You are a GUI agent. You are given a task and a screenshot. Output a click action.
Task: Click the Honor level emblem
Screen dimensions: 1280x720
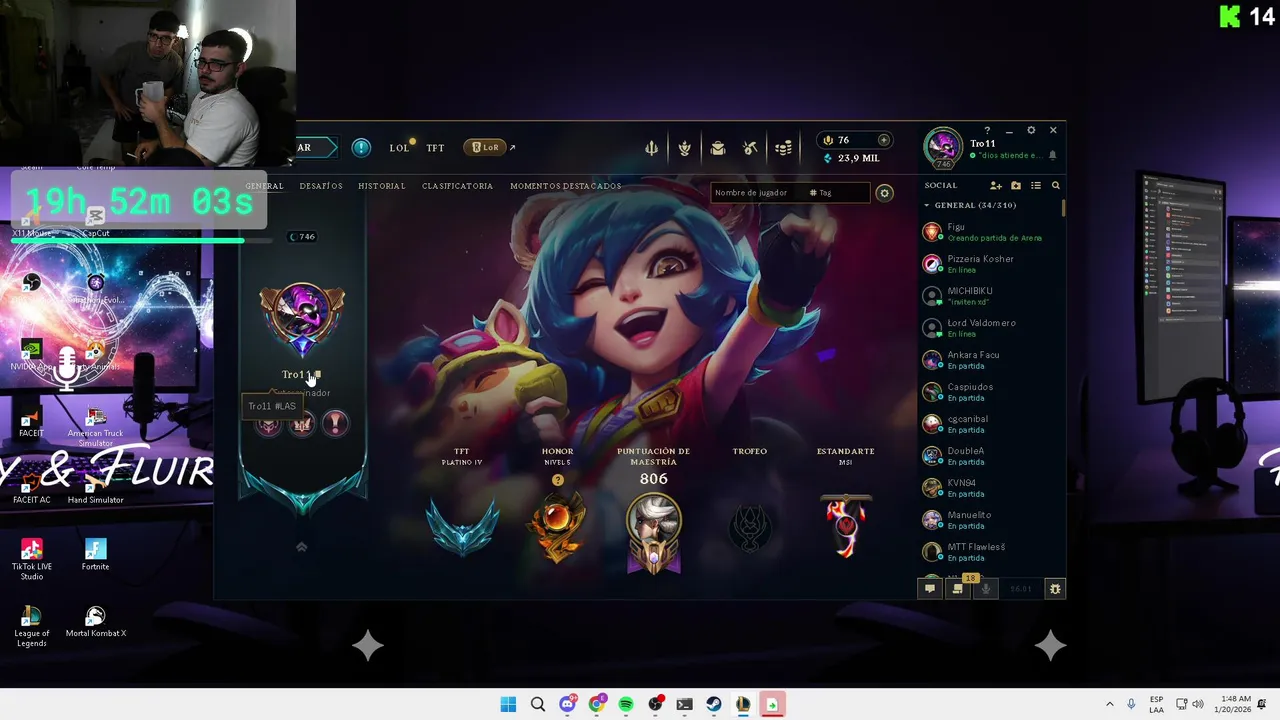[557, 529]
